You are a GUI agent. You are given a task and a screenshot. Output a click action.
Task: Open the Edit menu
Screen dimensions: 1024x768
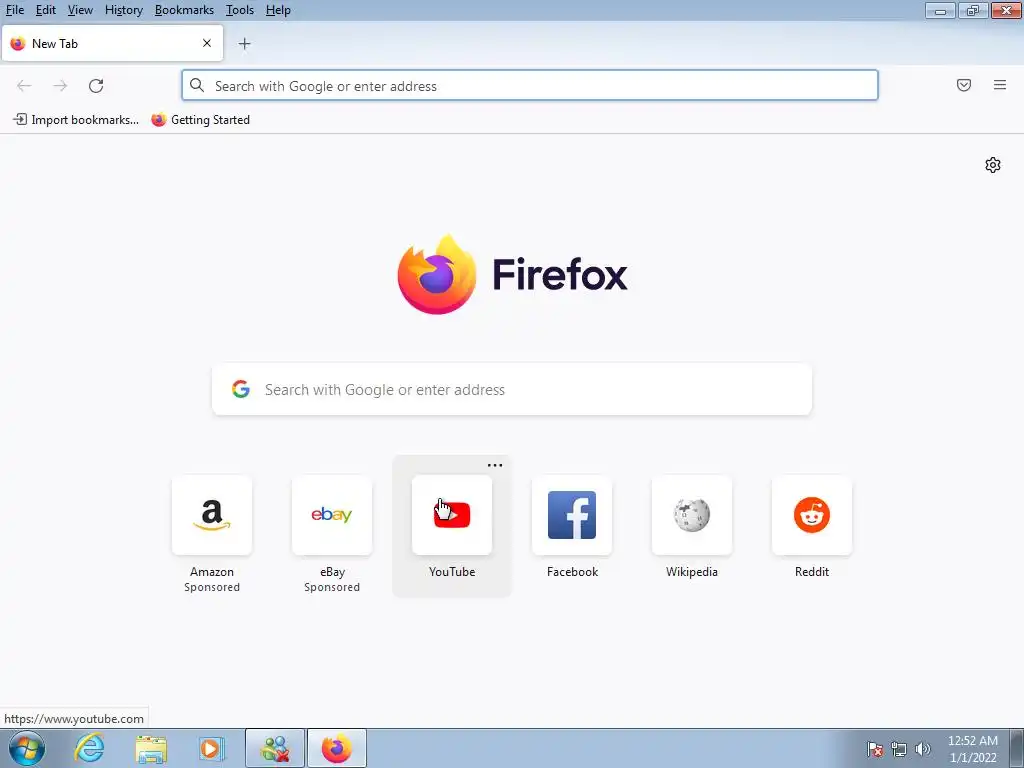pos(46,10)
